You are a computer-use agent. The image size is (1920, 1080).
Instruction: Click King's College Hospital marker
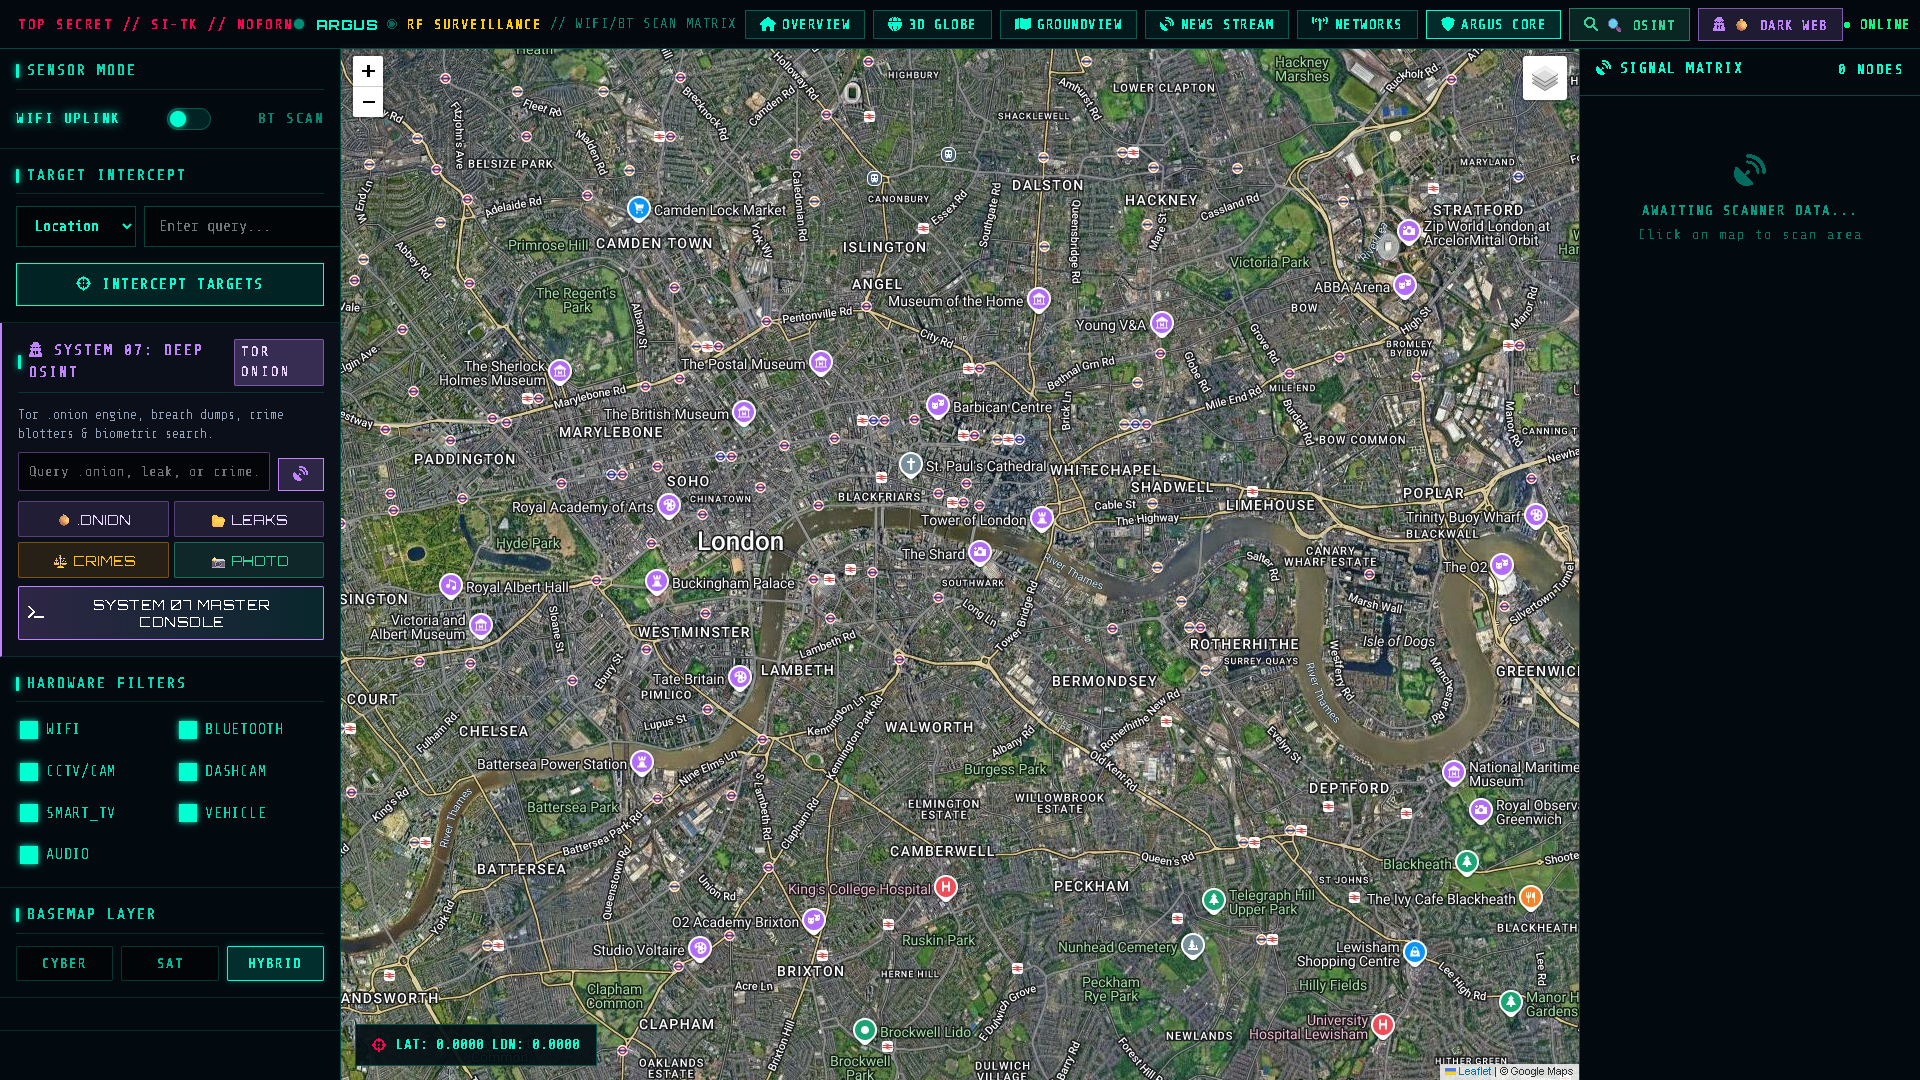[945, 887]
